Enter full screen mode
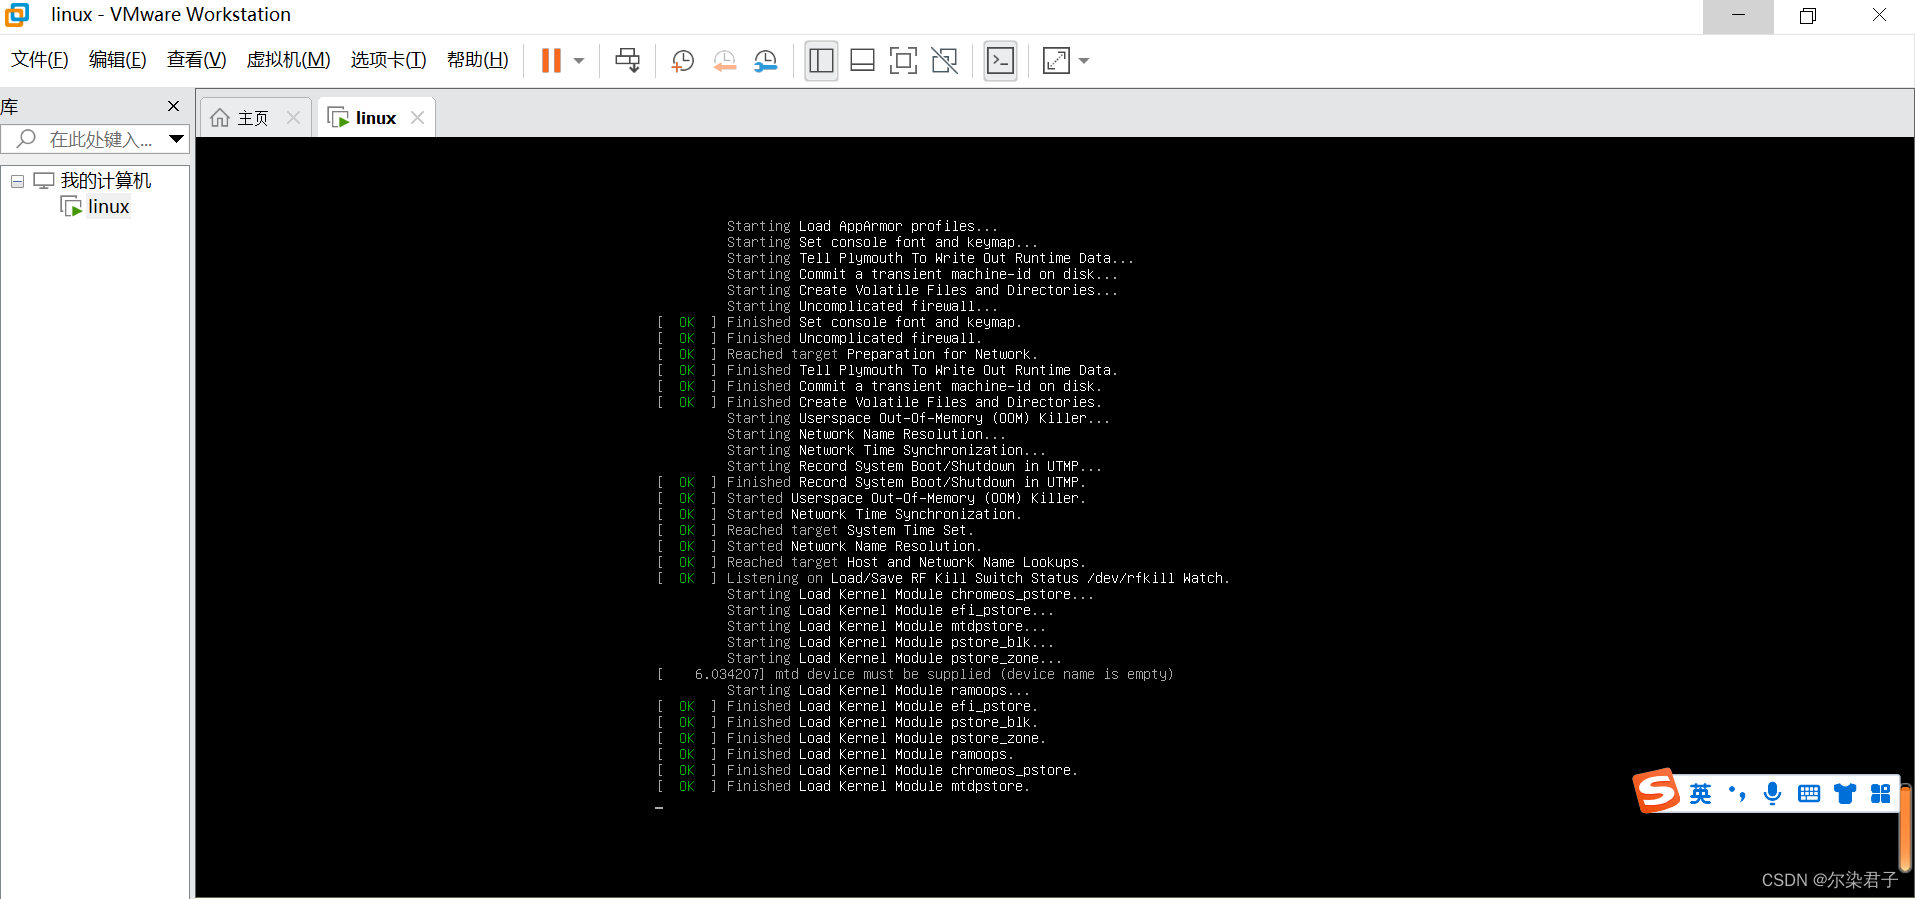Viewport: 1915px width, 899px height. coord(903,61)
